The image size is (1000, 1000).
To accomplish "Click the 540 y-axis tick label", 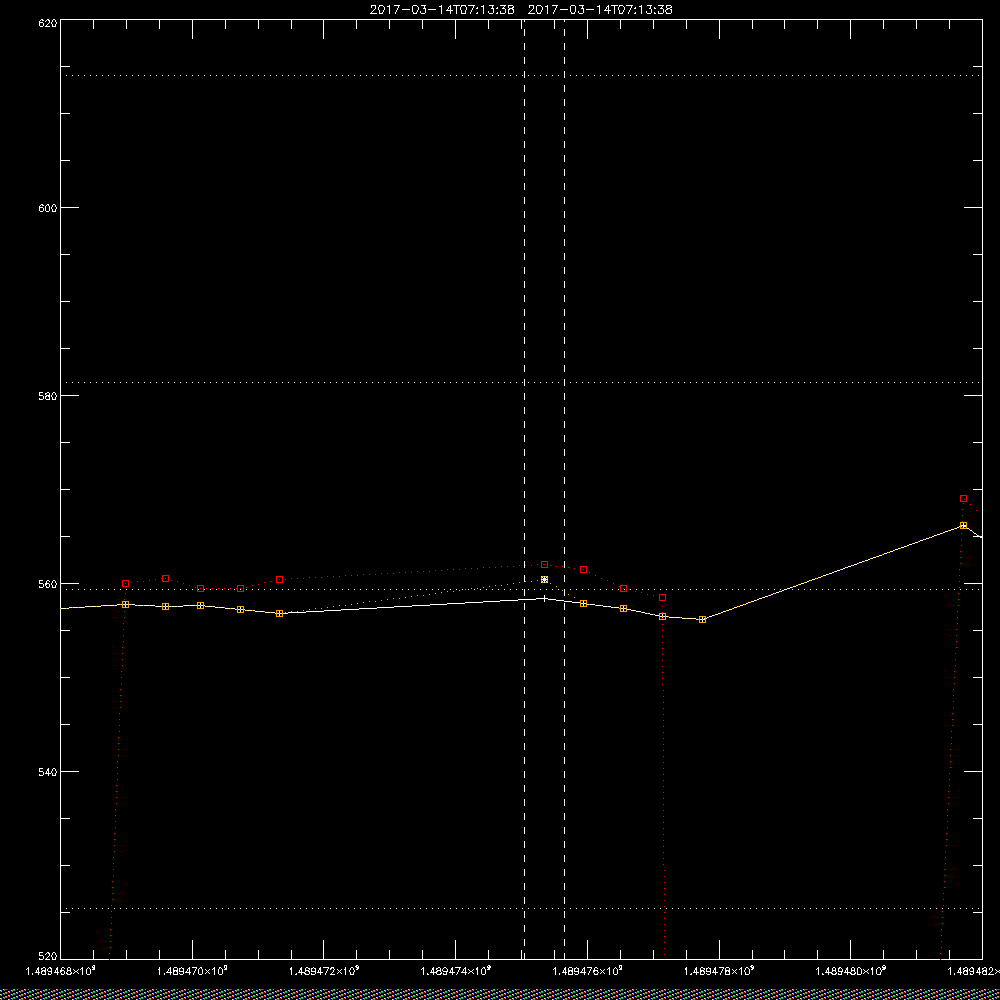I will click(x=48, y=772).
